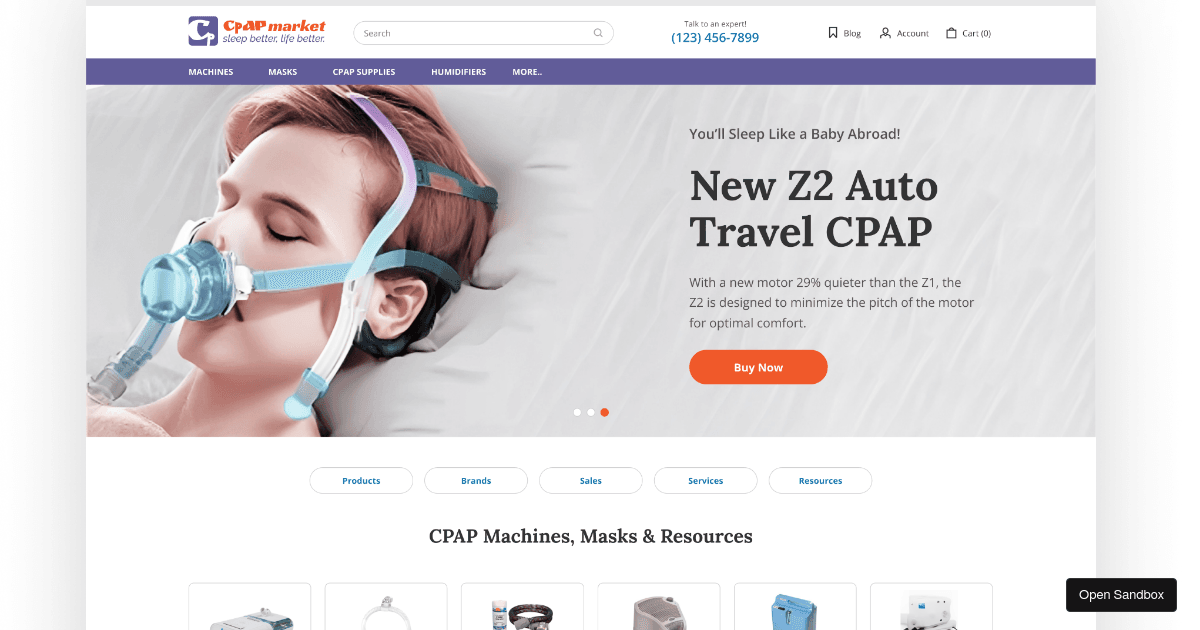Select the first carousel slide dot
Screen dimensions: 1200x630
[577, 412]
